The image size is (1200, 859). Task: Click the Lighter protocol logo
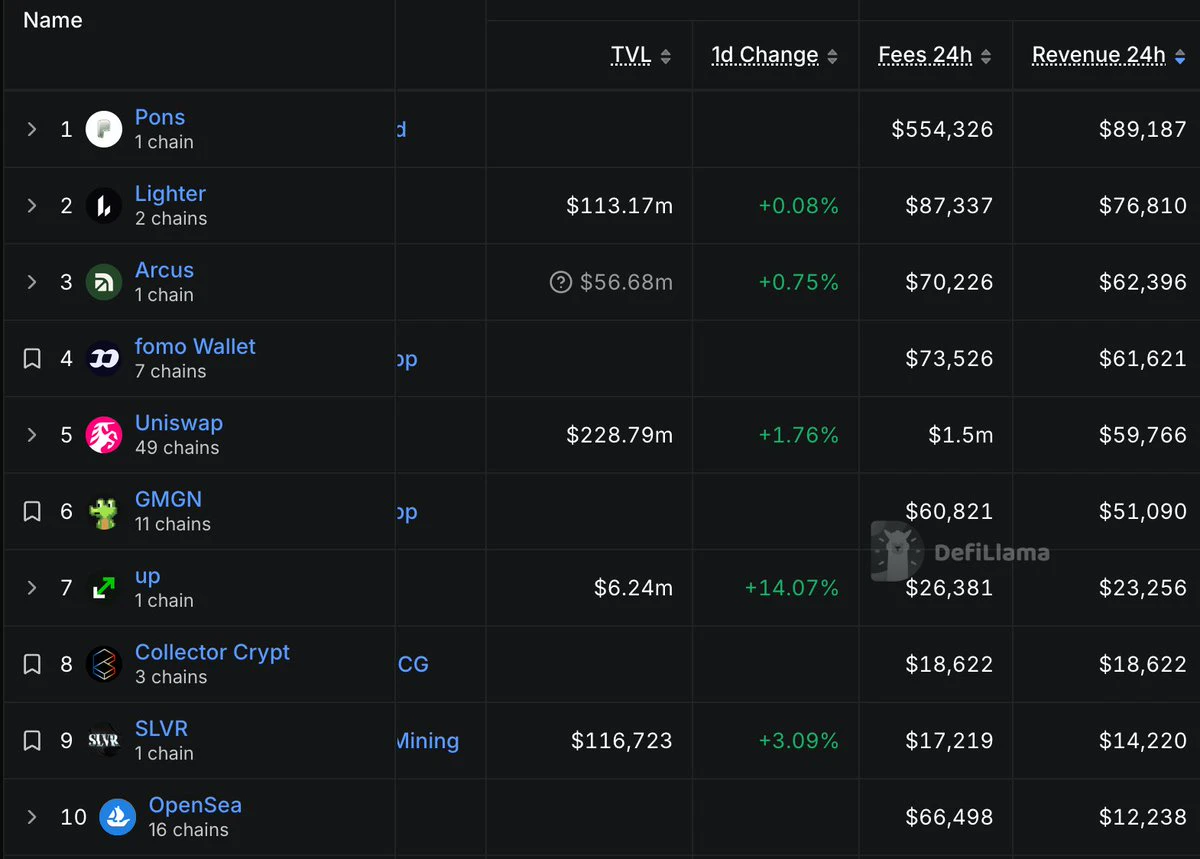click(x=104, y=206)
